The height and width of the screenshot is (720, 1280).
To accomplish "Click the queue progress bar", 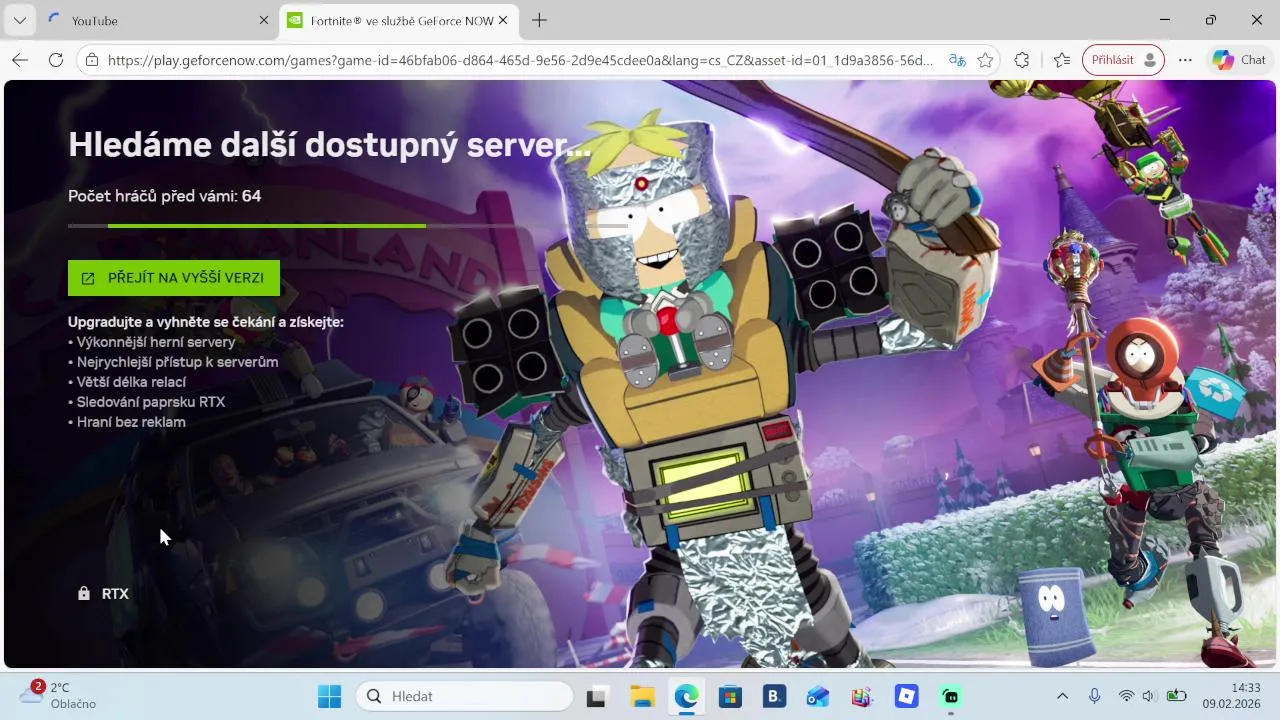I will (x=348, y=226).
